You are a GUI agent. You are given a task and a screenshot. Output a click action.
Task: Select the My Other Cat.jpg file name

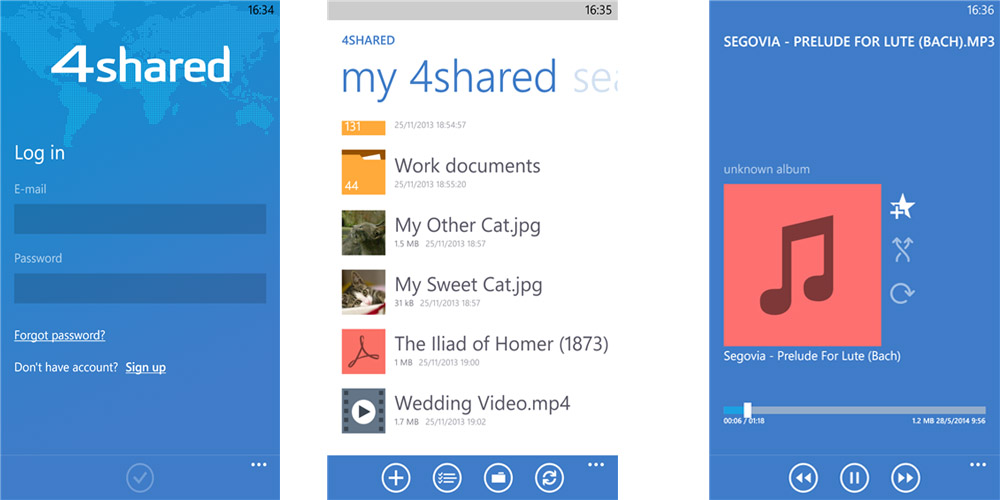(x=467, y=225)
